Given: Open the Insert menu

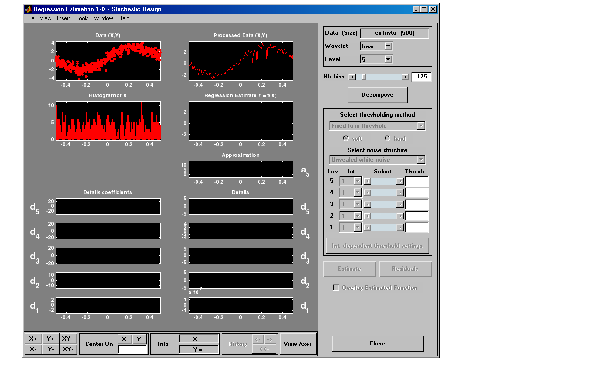Looking at the screenshot, I should pyautogui.click(x=63, y=18).
